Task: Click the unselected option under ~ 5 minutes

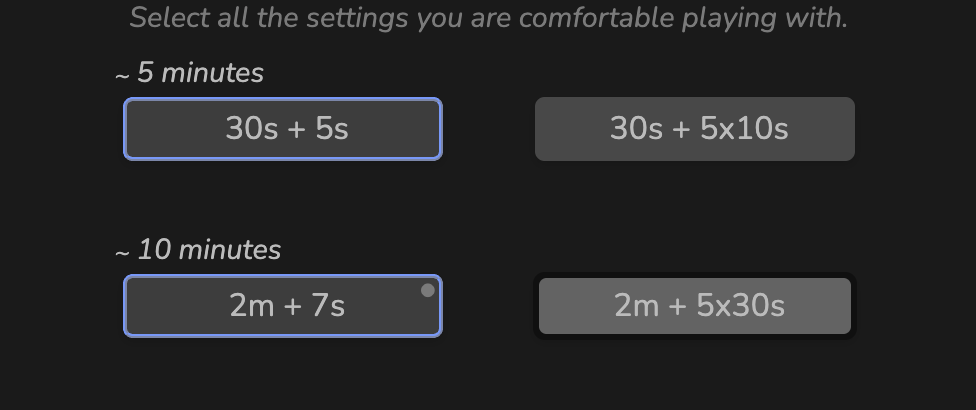Action: tap(695, 129)
